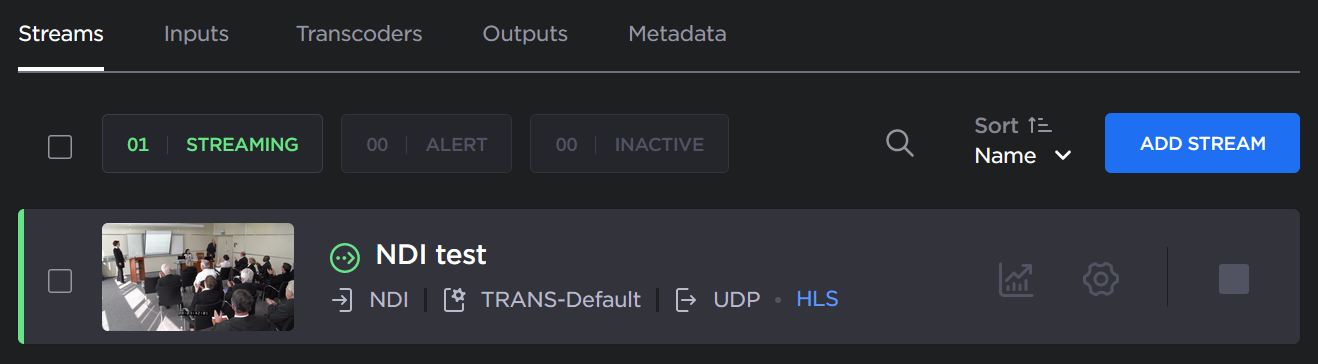Expand the Sort Name dropdown
1318x364 pixels.
click(x=1023, y=155)
